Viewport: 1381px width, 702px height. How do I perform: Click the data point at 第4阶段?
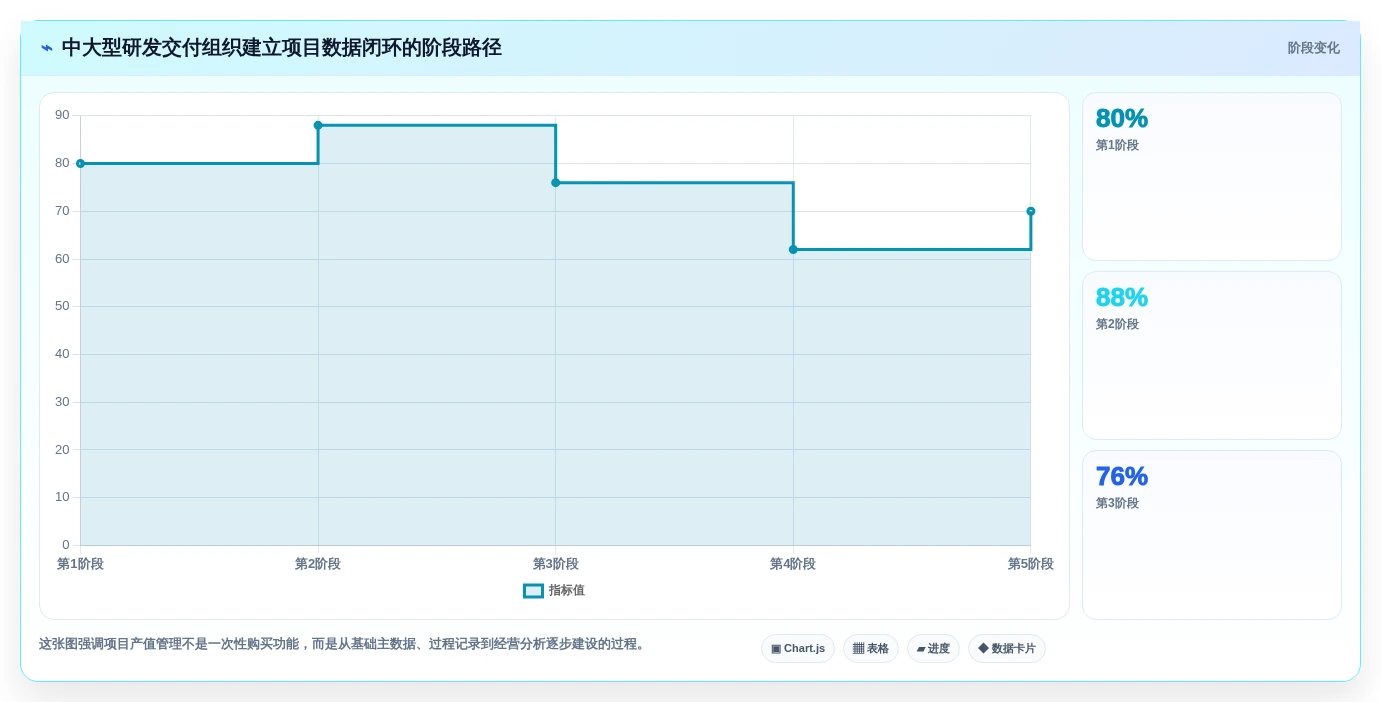pos(793,249)
